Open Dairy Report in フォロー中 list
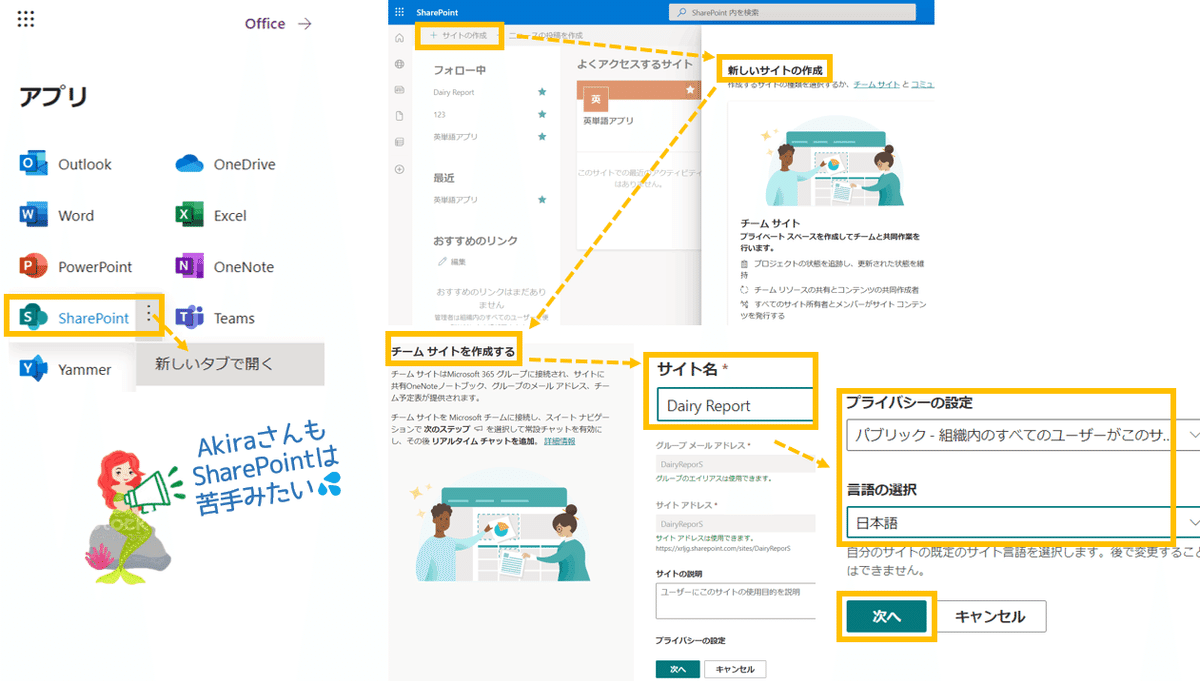Screen dimensions: 1200x681 coord(454,92)
